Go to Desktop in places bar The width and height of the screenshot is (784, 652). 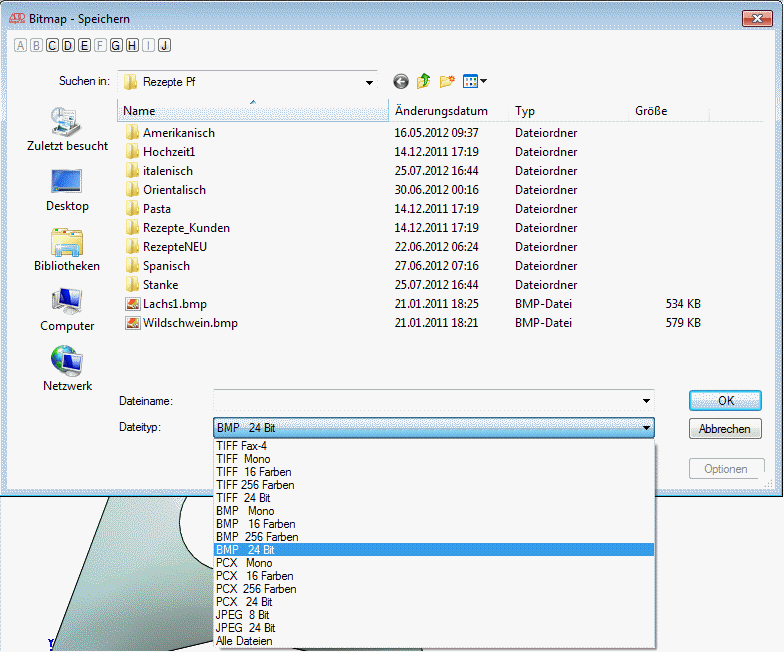click(67, 190)
